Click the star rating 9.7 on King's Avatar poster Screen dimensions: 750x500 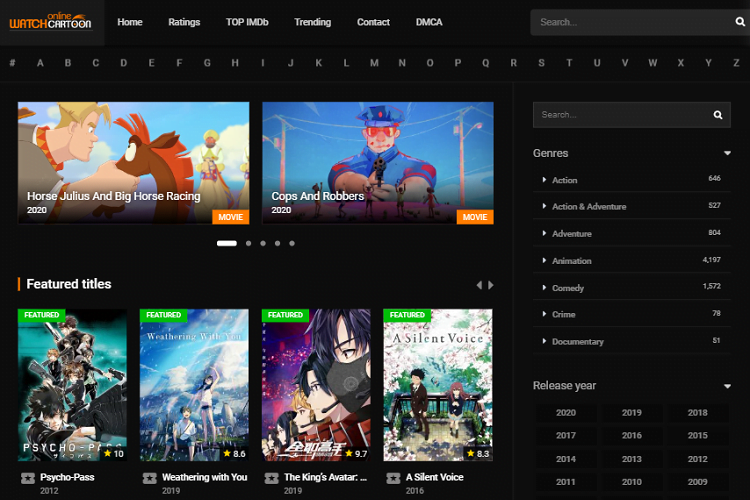click(356, 454)
